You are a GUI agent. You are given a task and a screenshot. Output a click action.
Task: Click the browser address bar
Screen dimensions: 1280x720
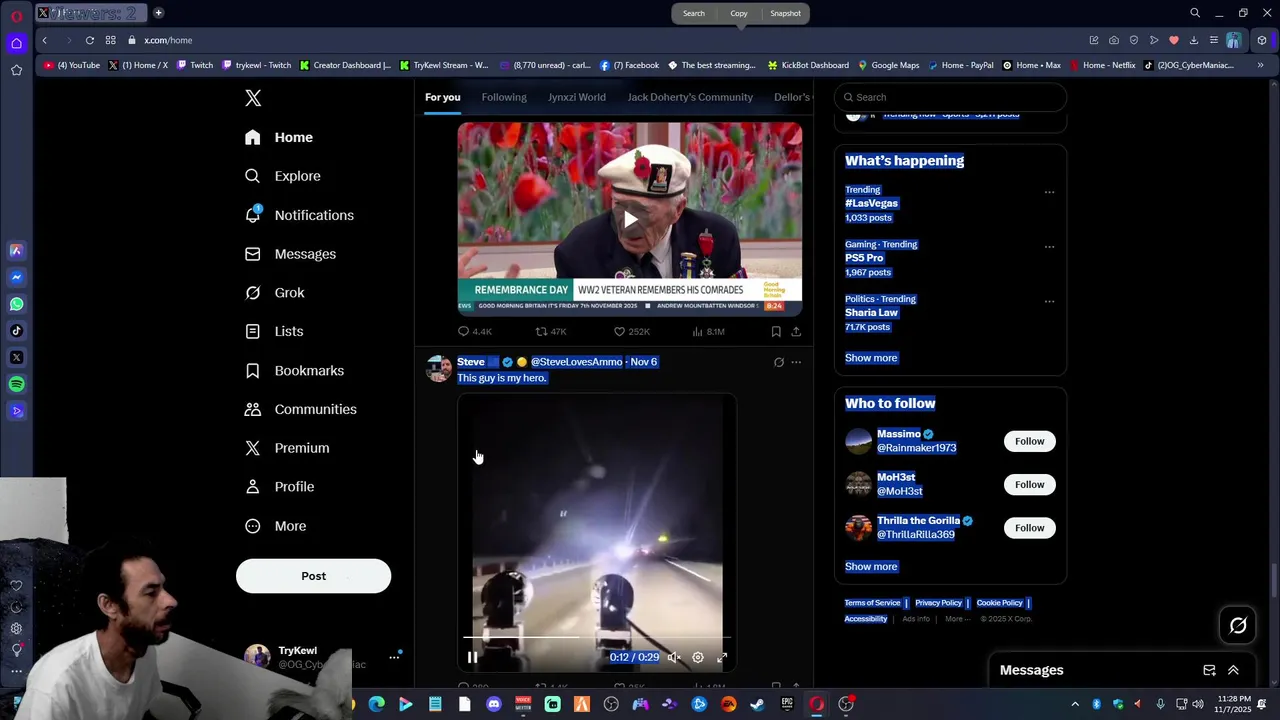click(x=600, y=40)
